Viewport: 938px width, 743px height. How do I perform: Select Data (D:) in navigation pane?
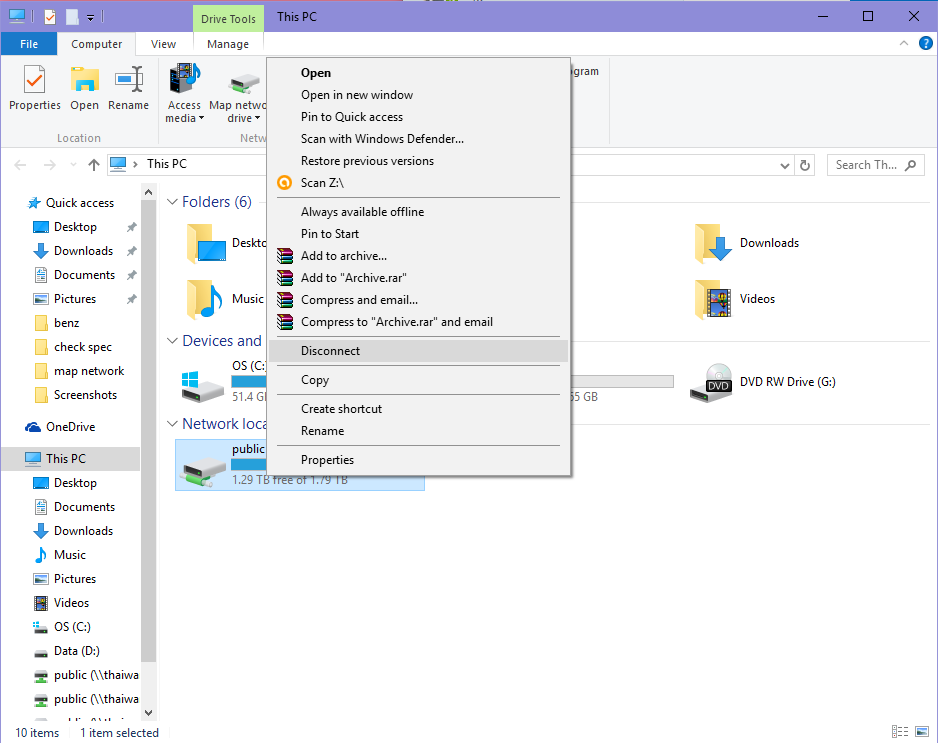pyautogui.click(x=67, y=651)
